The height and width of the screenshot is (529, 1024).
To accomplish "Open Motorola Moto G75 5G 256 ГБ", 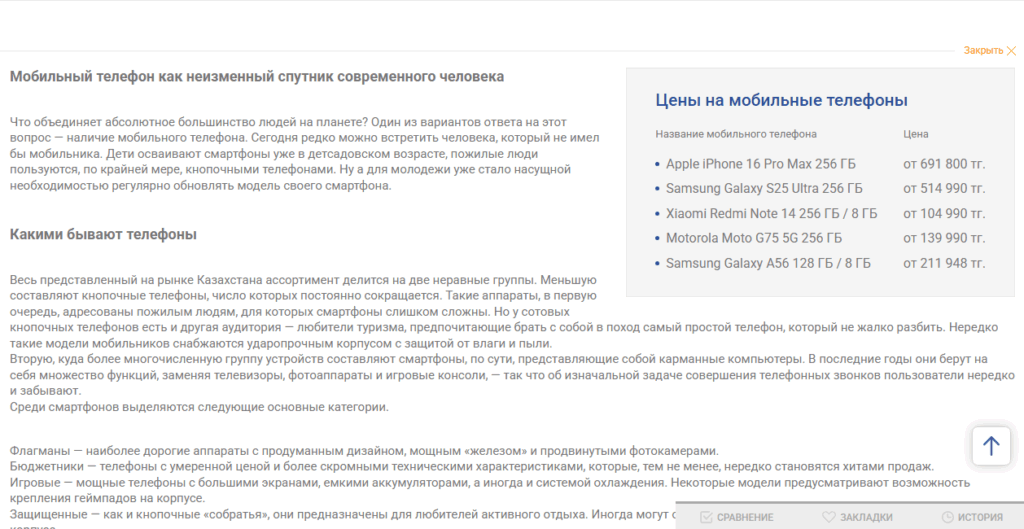I will pyautogui.click(x=754, y=238).
